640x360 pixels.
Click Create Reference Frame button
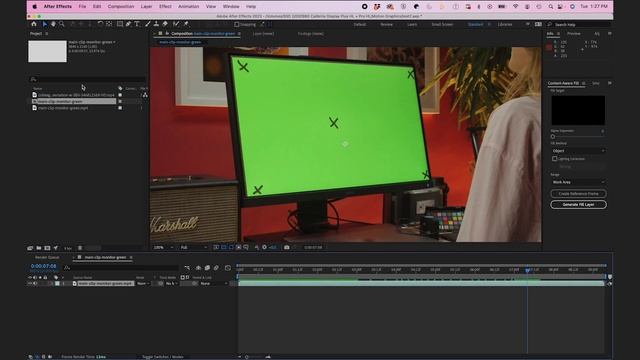[x=578, y=193]
